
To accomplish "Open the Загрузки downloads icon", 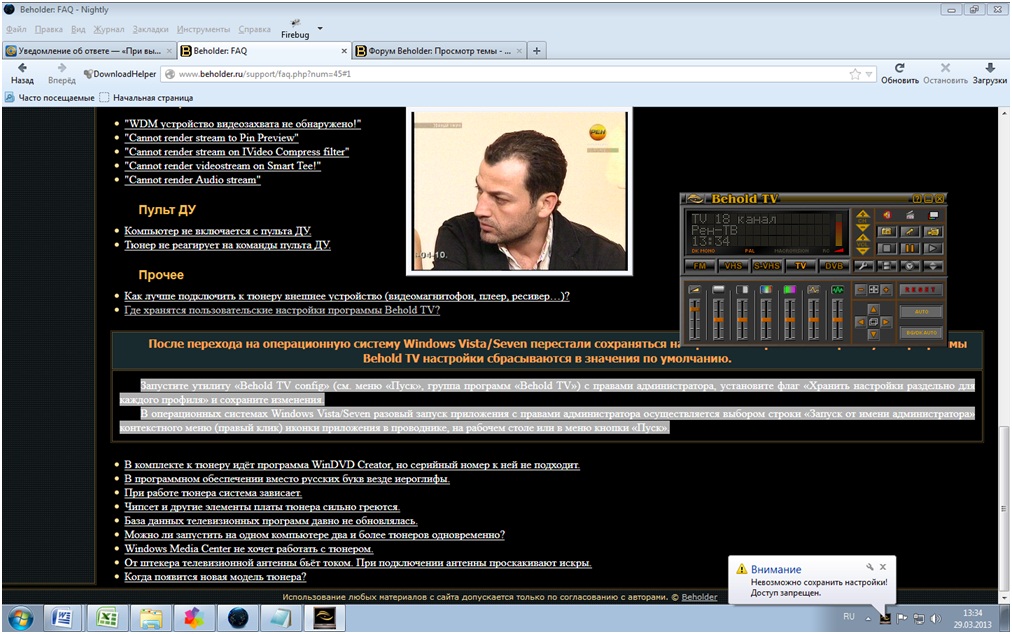I will tap(989, 69).
